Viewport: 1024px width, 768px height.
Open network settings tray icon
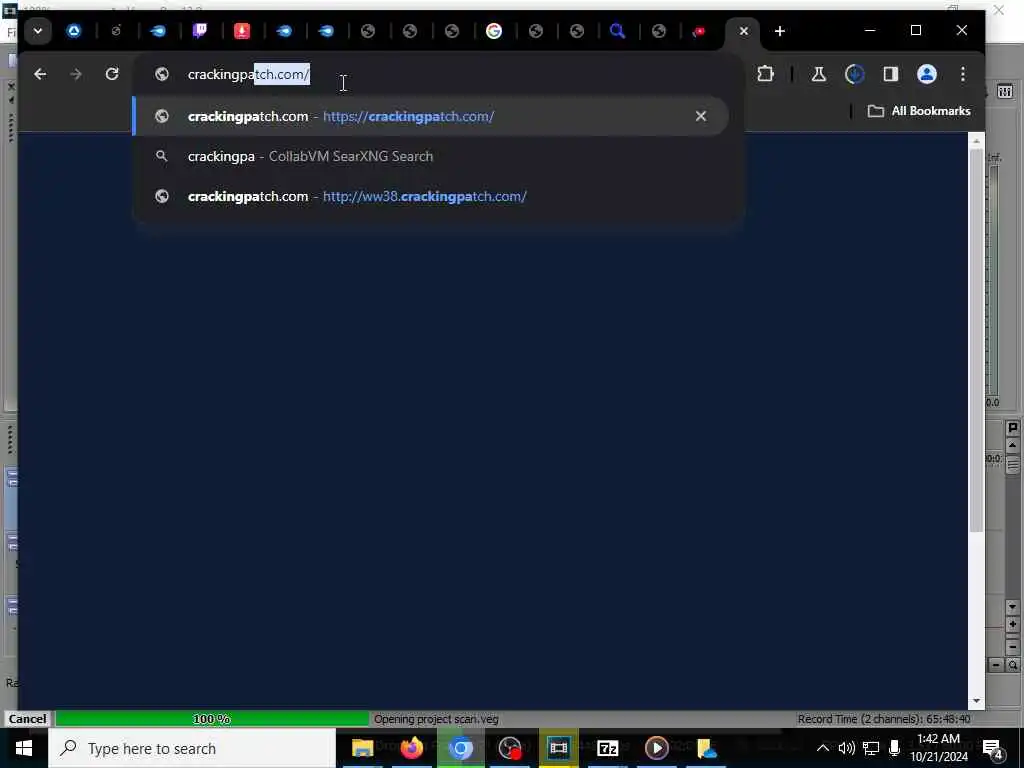pyautogui.click(x=871, y=748)
